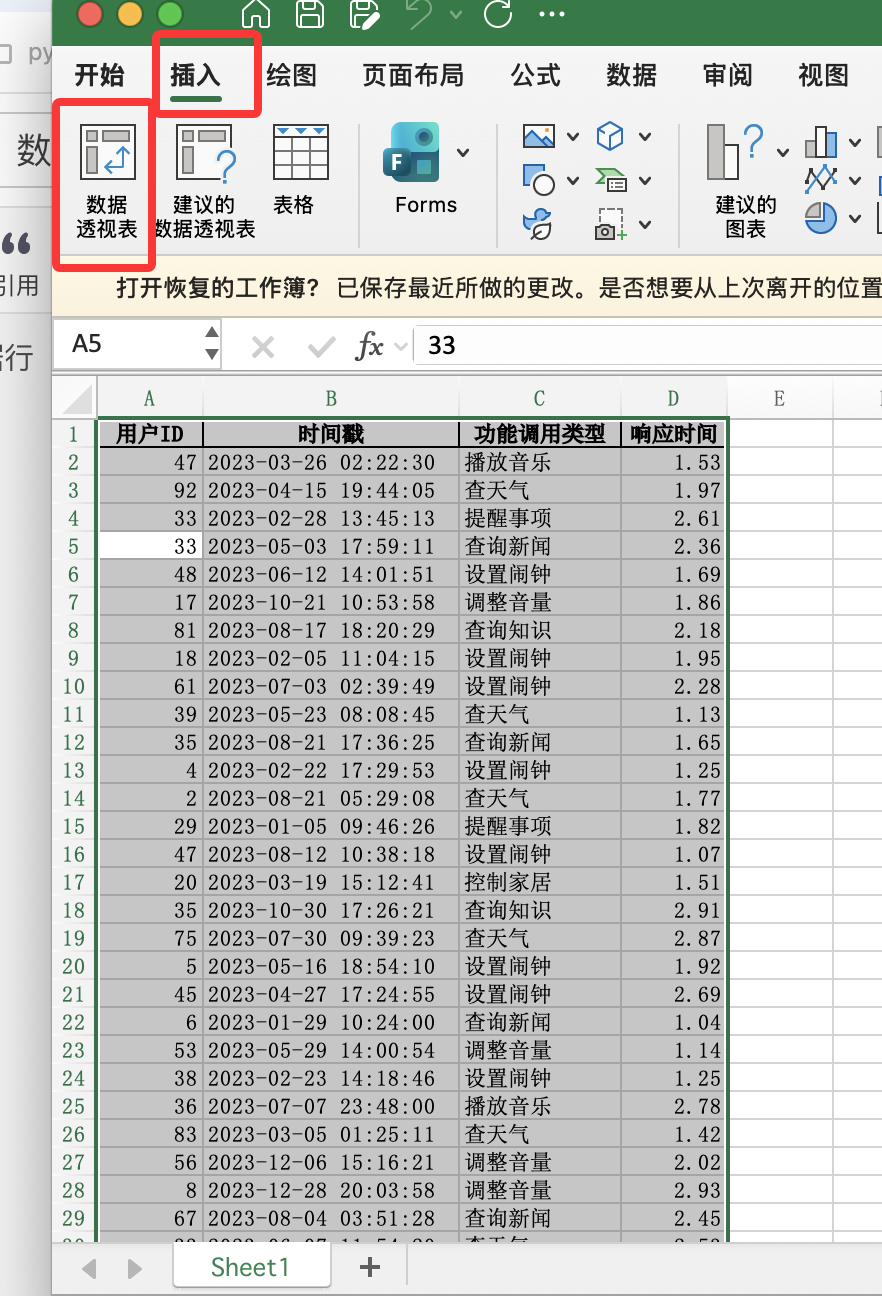882x1296 pixels.
Task: Click the Pictures icon
Action: (539, 136)
